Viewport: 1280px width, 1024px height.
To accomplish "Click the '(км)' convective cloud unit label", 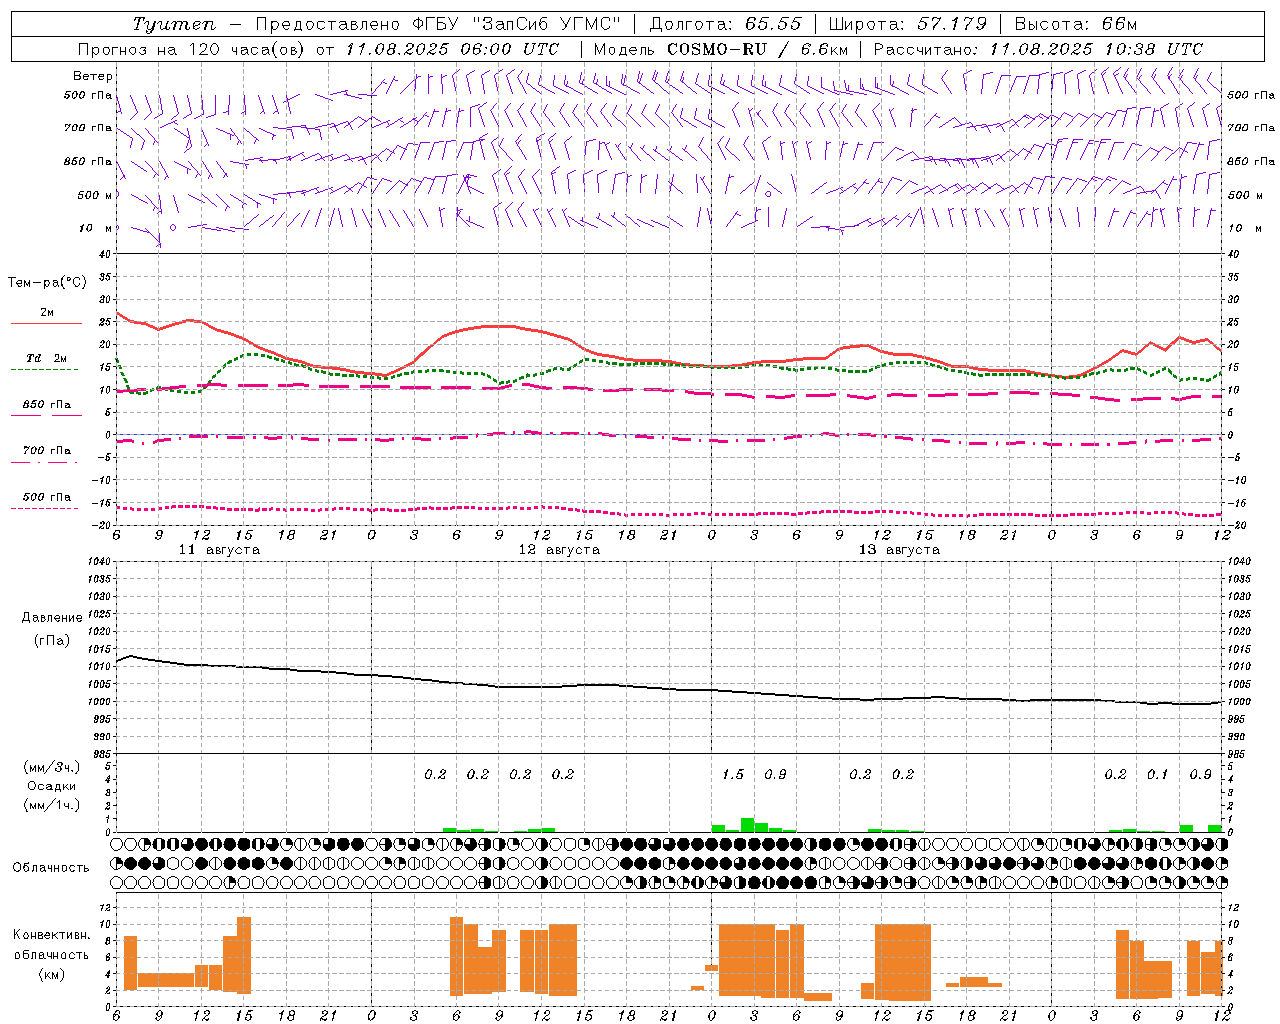I will (52, 974).
